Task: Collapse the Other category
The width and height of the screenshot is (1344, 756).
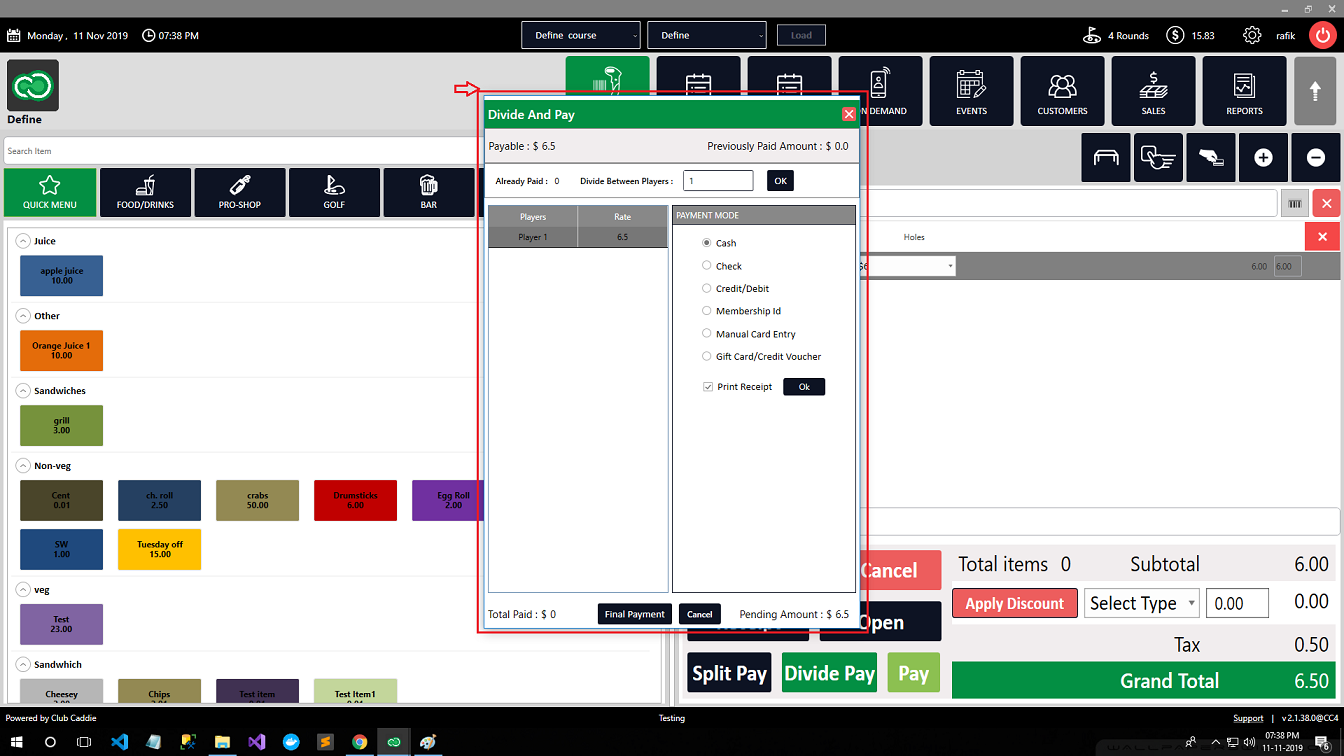Action: coord(23,316)
